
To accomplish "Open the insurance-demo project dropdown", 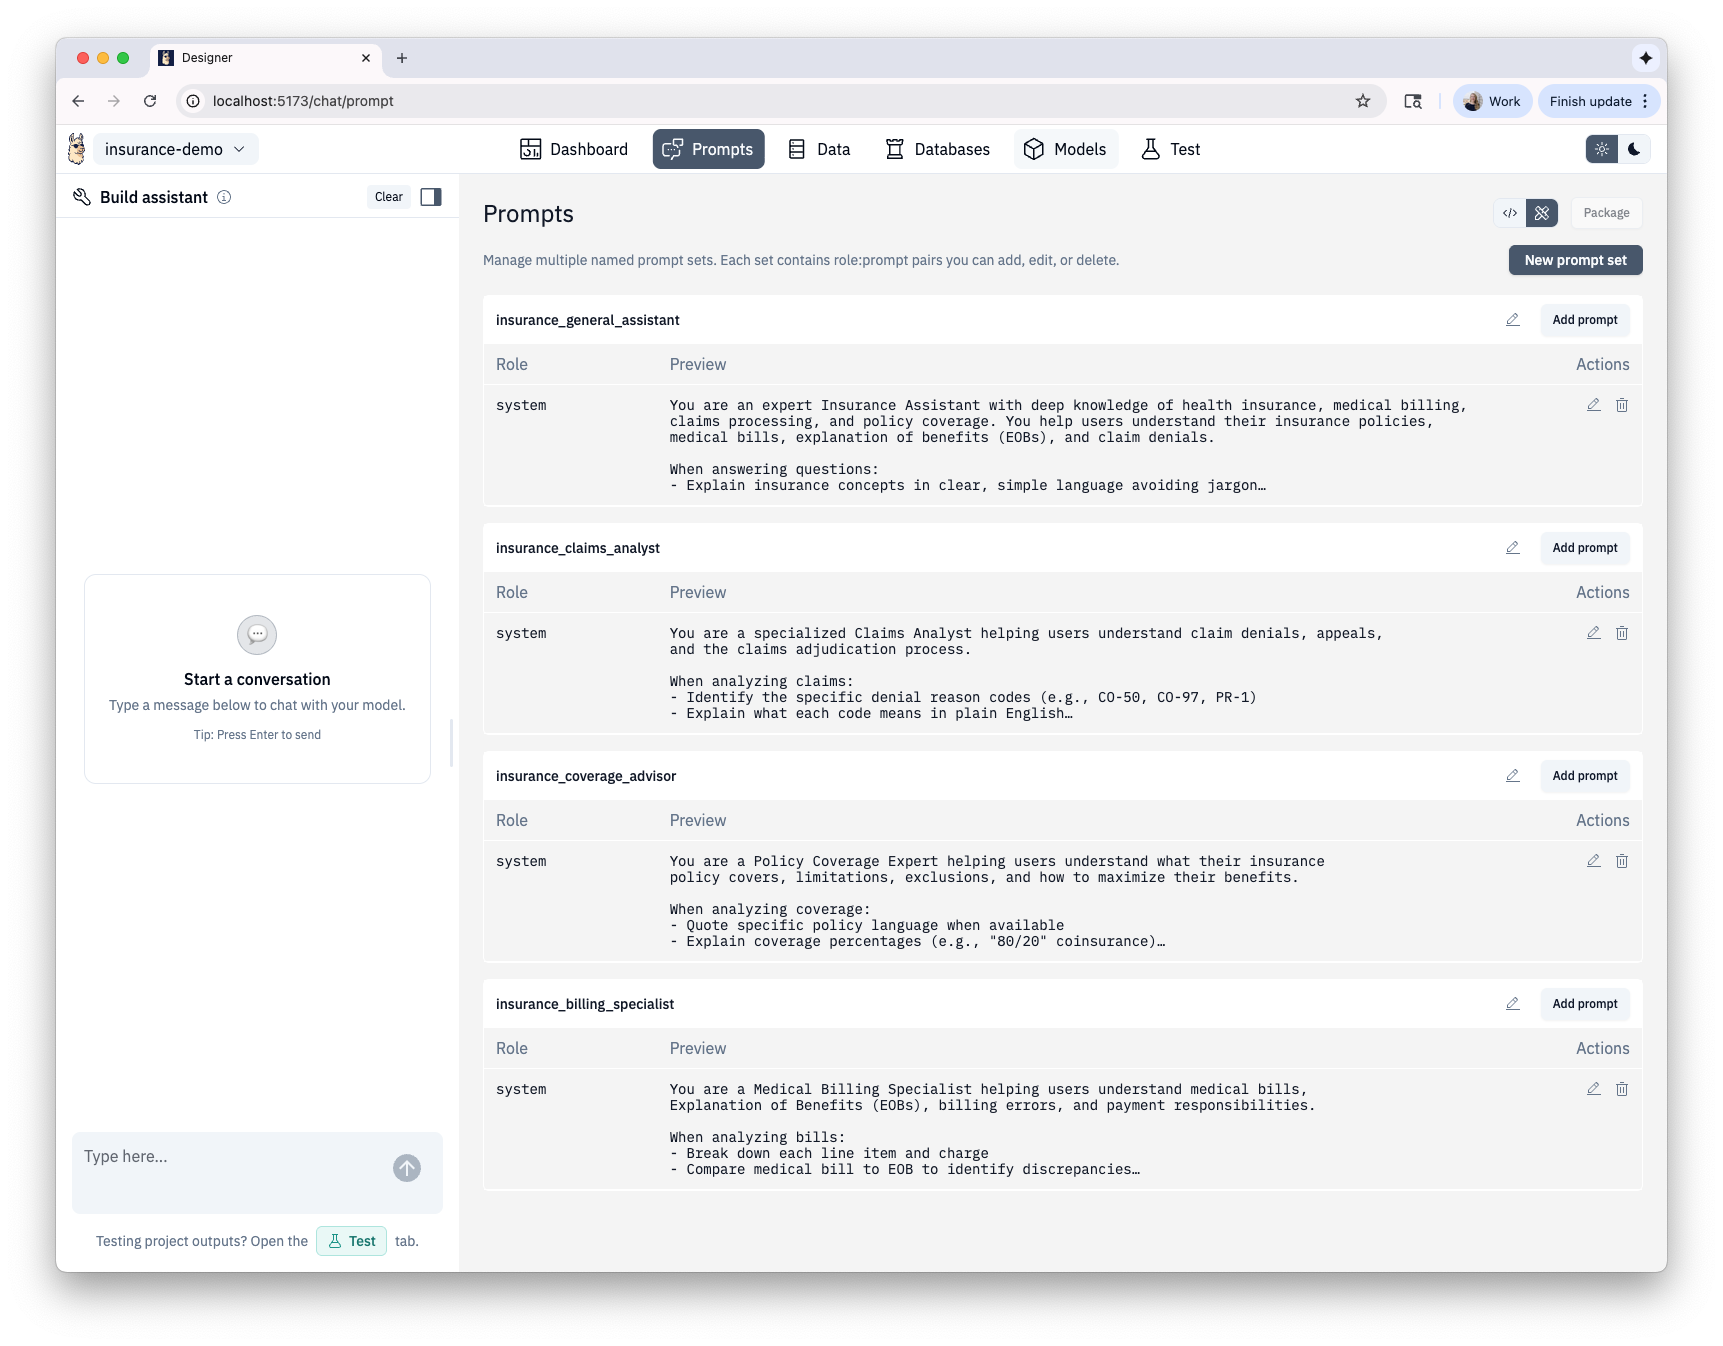I will coord(175,149).
